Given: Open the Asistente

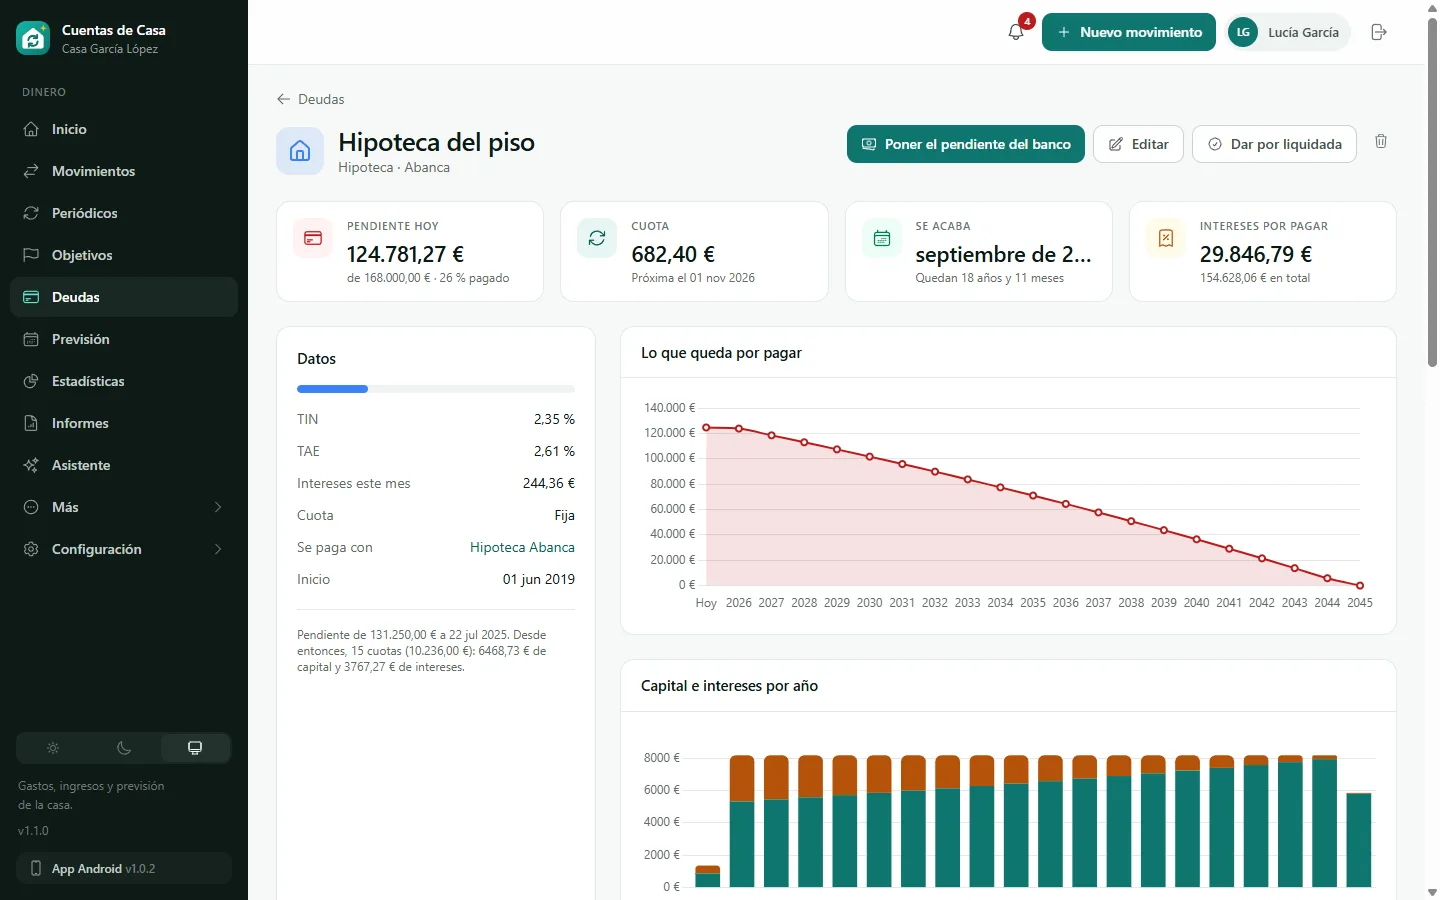Looking at the screenshot, I should (x=124, y=465).
